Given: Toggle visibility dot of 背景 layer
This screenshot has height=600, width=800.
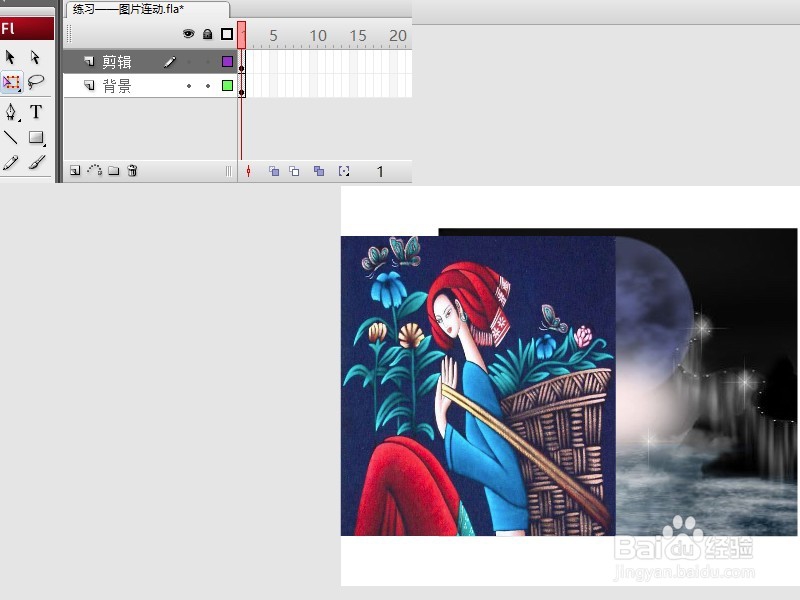Looking at the screenshot, I should [189, 86].
